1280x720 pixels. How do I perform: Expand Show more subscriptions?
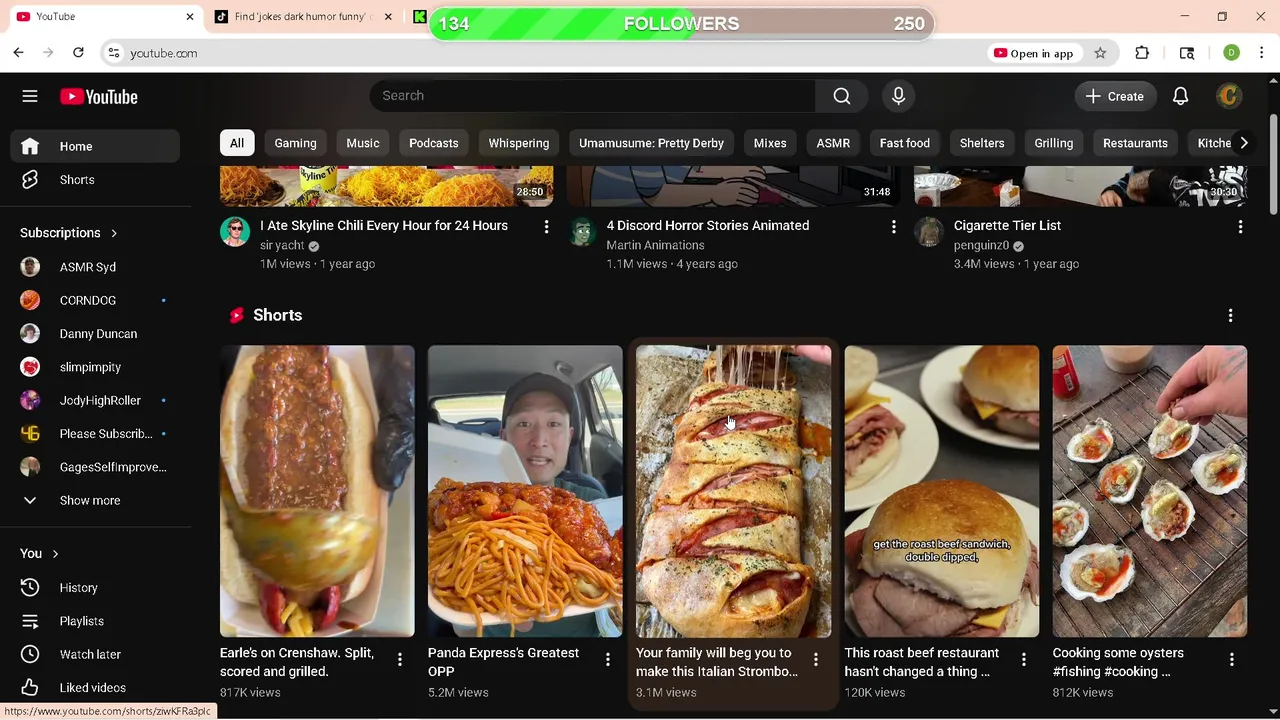point(95,500)
